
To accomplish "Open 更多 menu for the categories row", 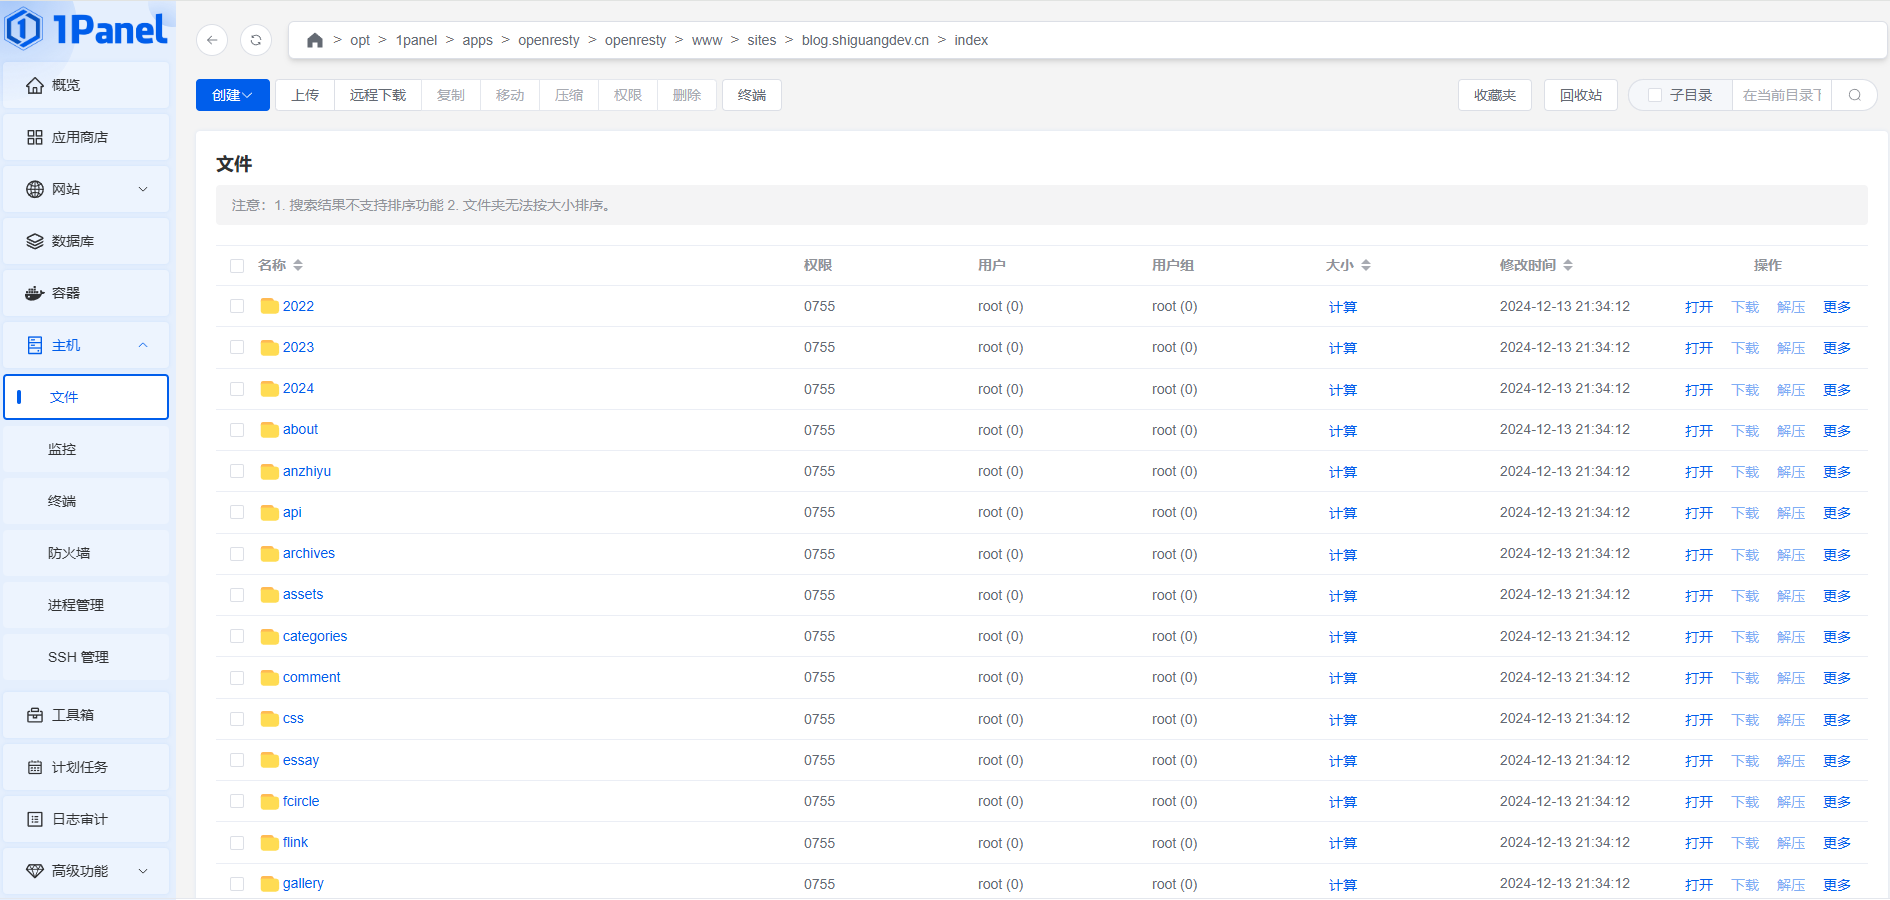I will point(1837,637).
